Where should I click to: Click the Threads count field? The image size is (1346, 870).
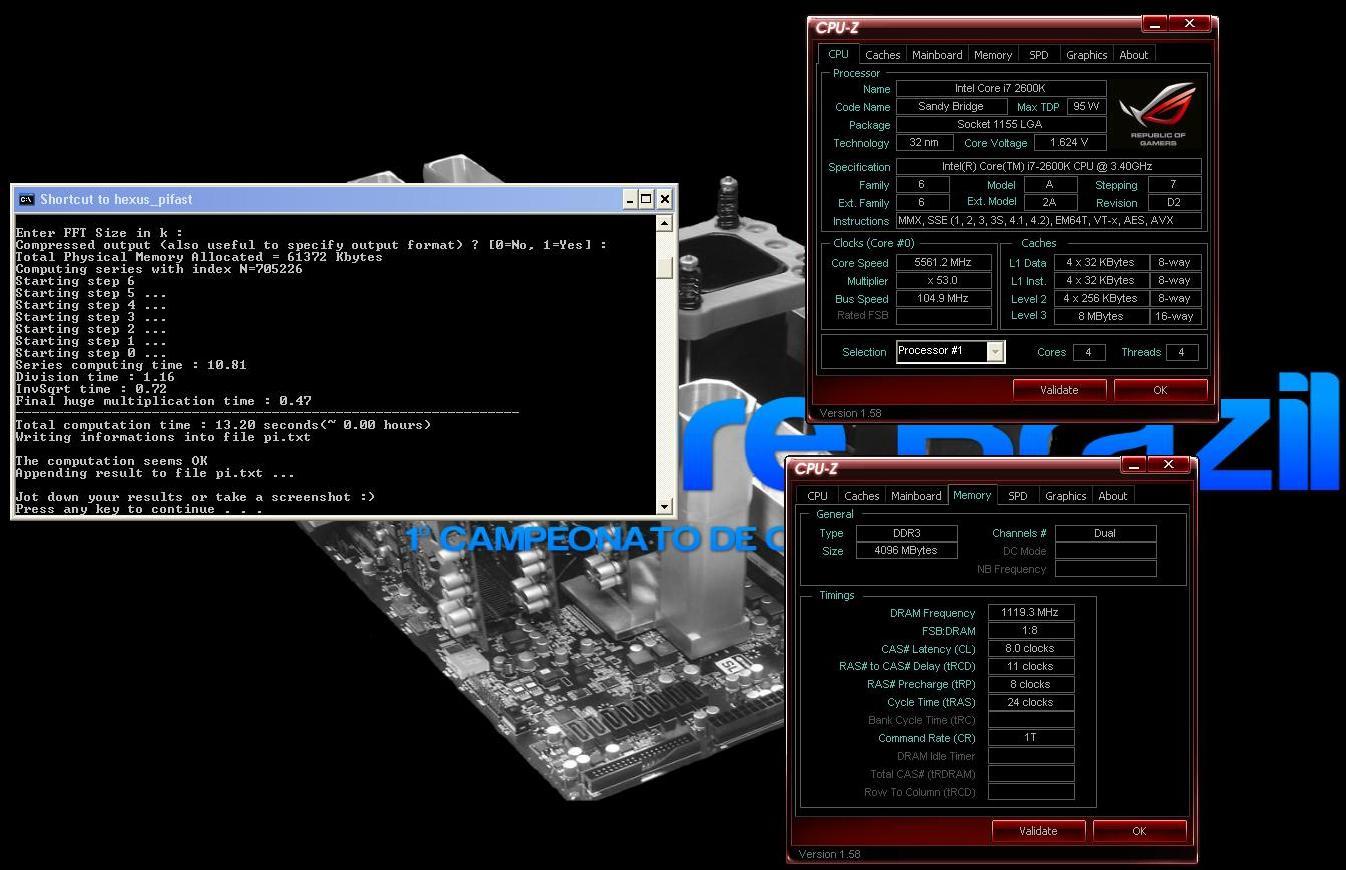point(1182,352)
